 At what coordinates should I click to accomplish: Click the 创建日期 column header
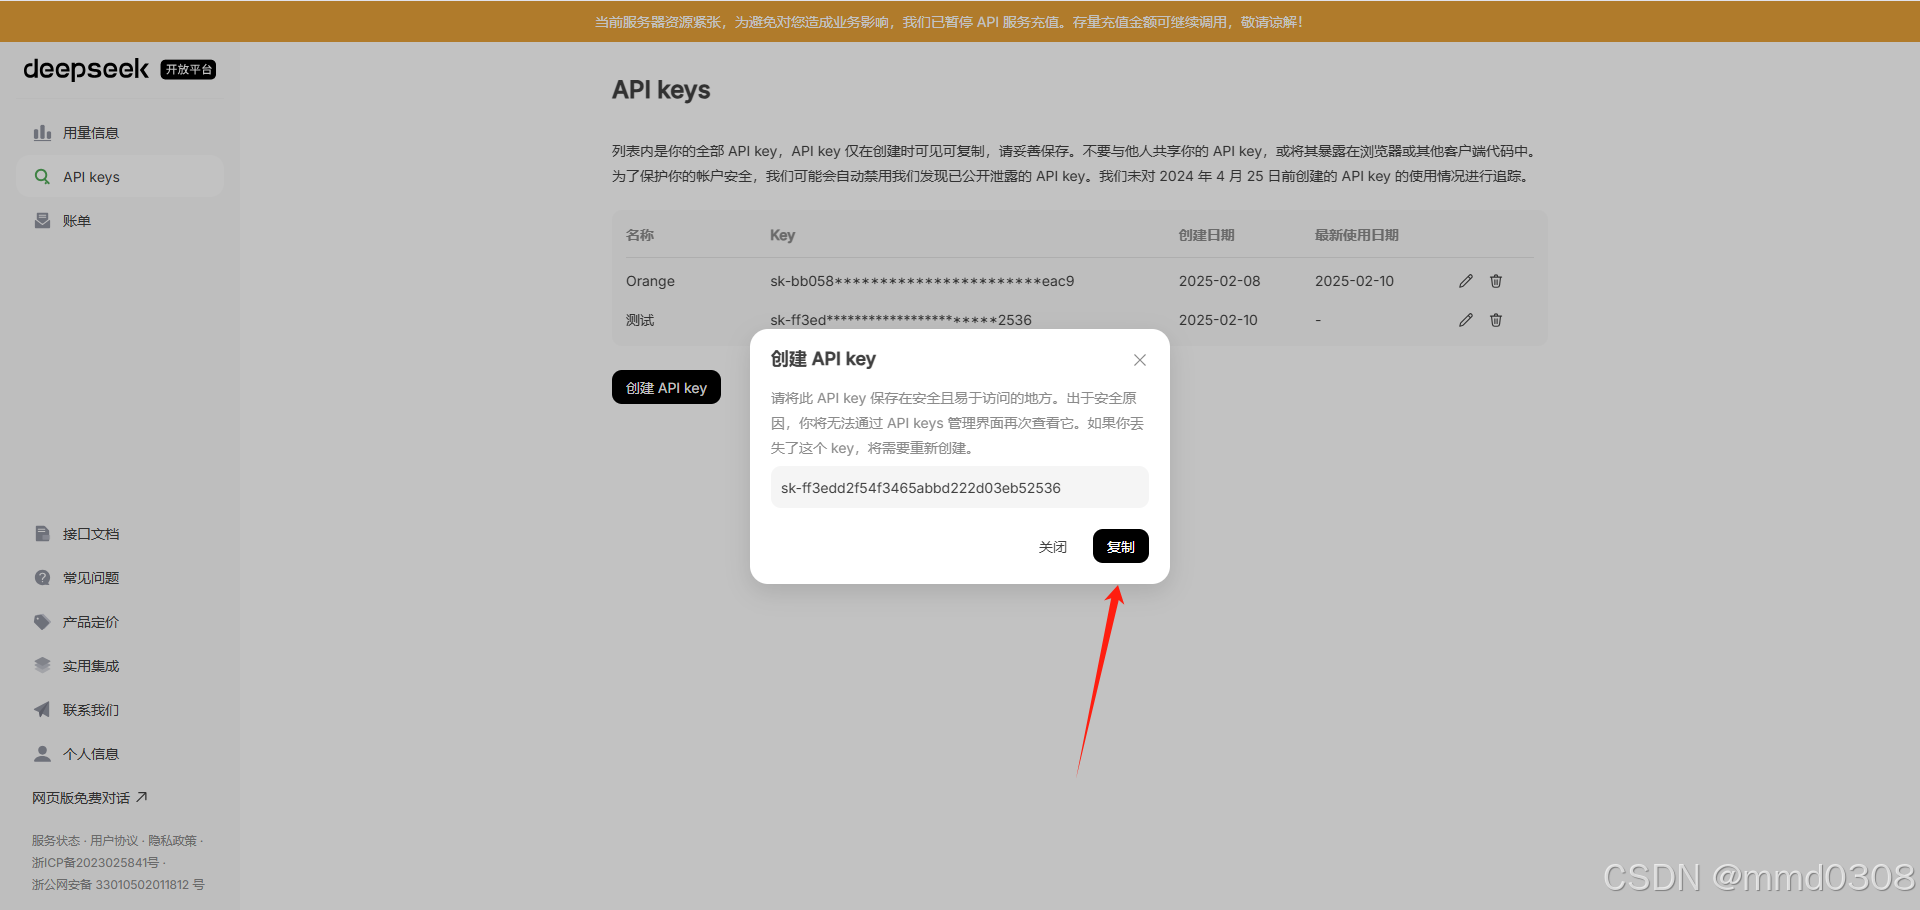[x=1207, y=235]
